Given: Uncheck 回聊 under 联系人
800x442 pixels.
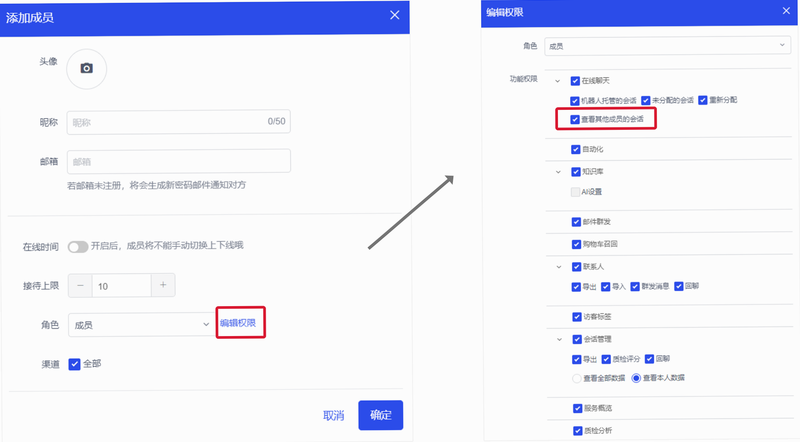Looking at the screenshot, I should 679,286.
